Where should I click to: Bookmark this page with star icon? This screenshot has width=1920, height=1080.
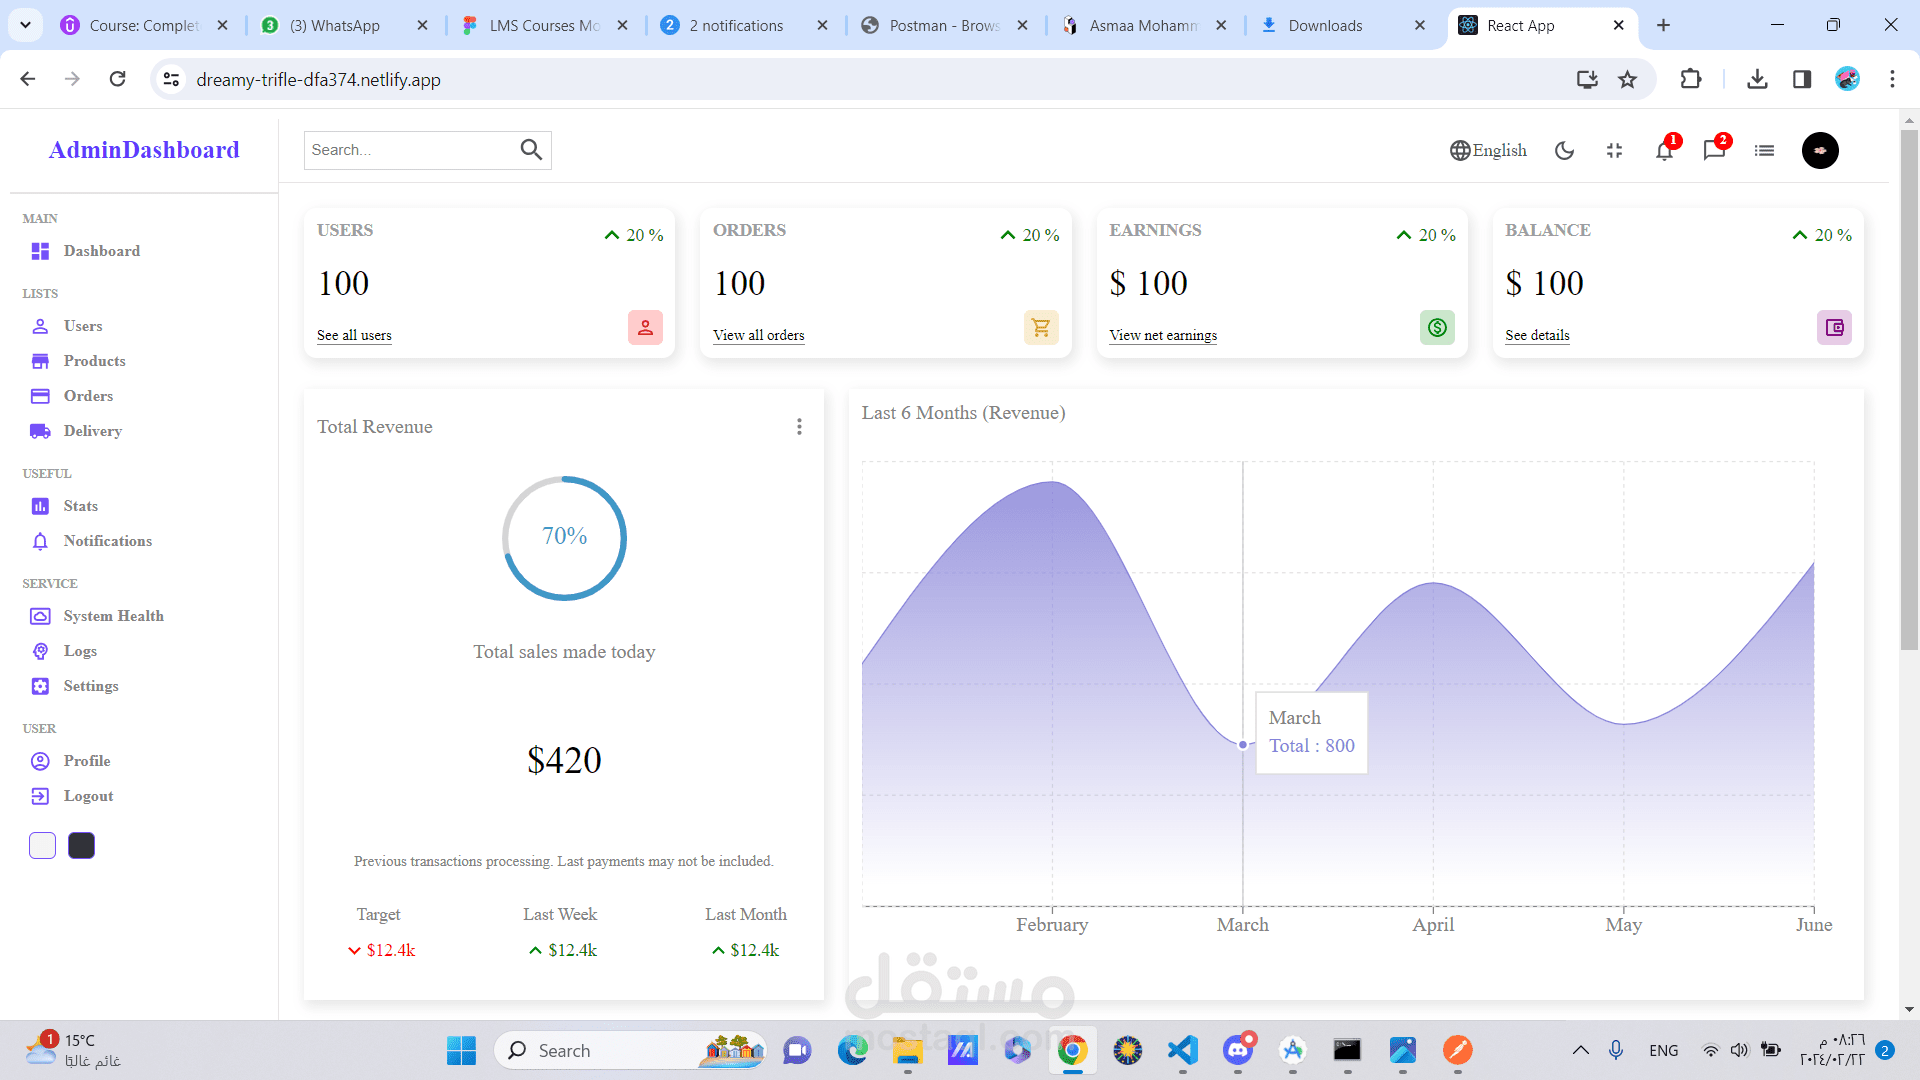[x=1628, y=79]
